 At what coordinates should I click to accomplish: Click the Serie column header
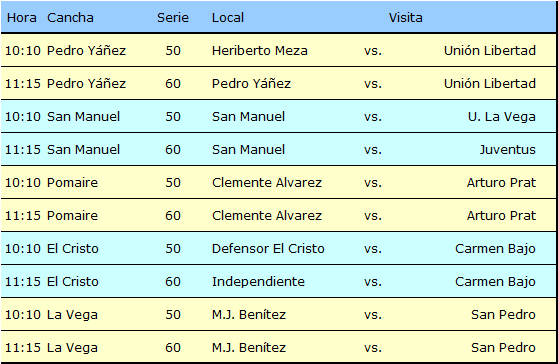tap(173, 17)
